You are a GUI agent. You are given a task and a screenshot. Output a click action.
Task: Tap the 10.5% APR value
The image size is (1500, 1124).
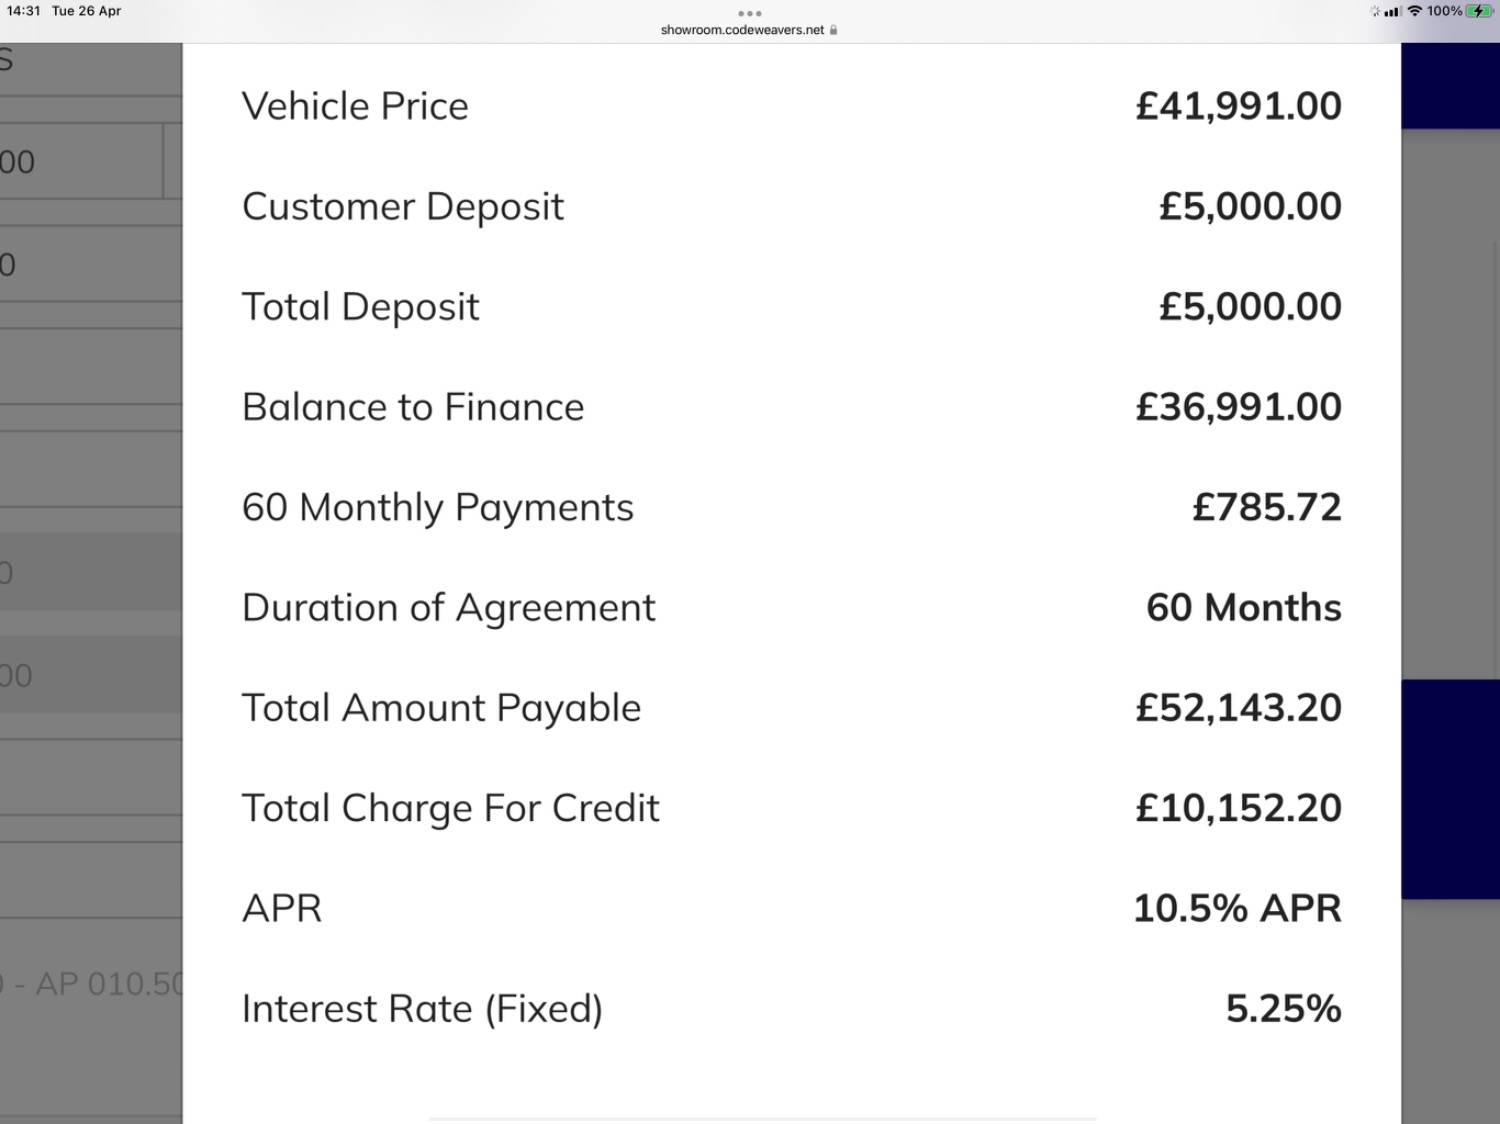tap(1237, 908)
